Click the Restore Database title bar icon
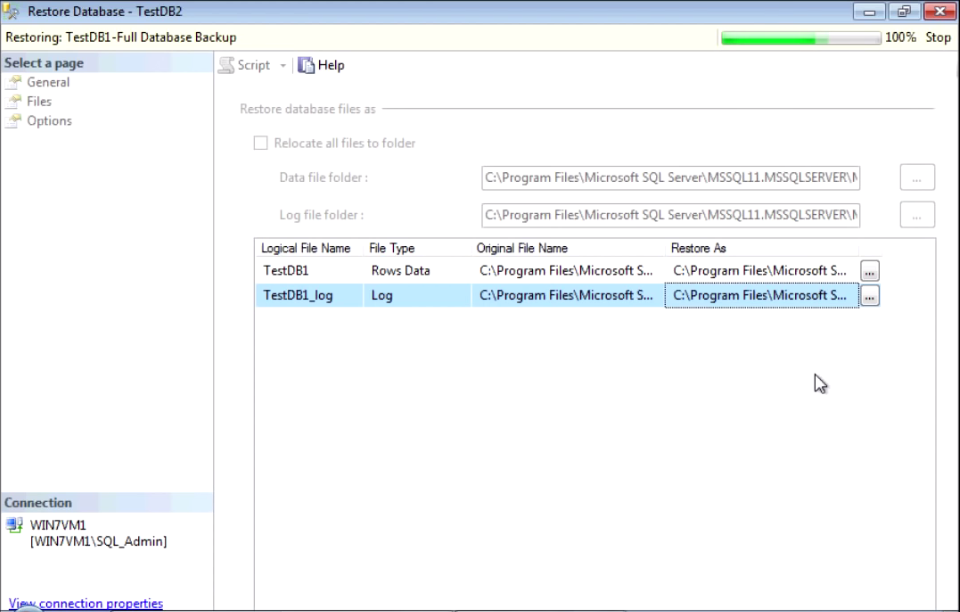Screen dimensions: 960x612 click(12, 11)
